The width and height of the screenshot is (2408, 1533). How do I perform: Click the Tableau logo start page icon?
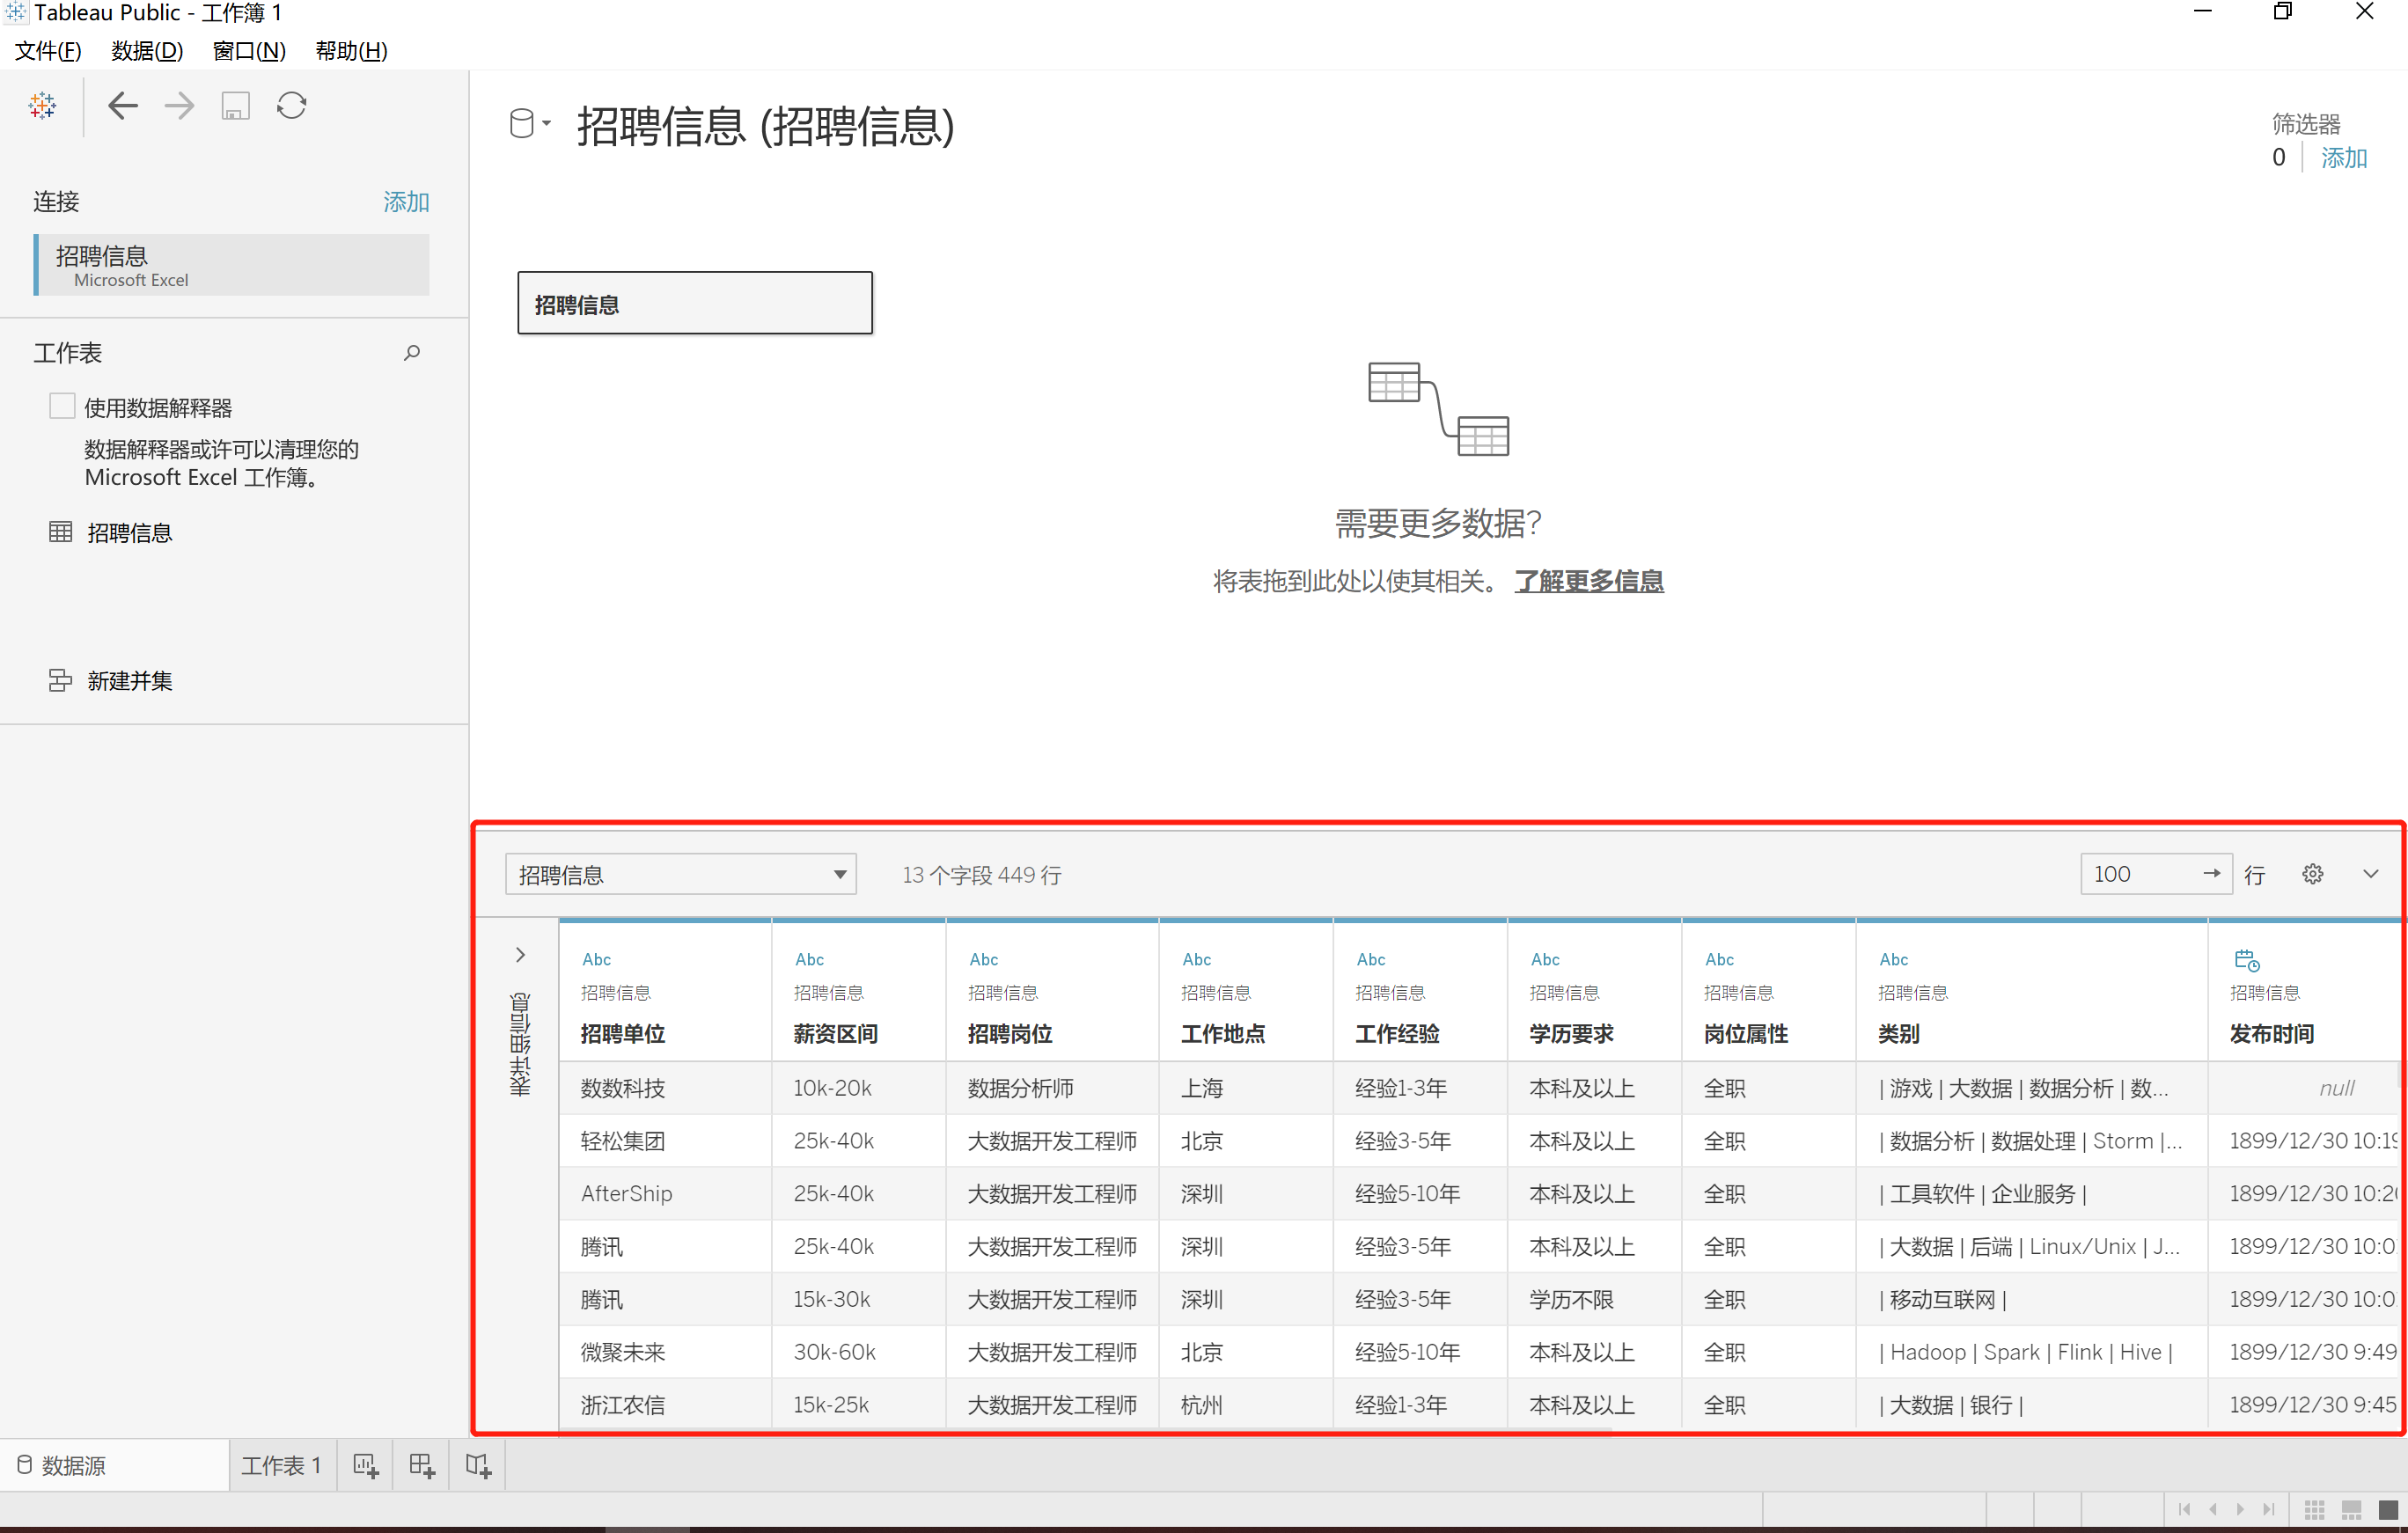42,105
